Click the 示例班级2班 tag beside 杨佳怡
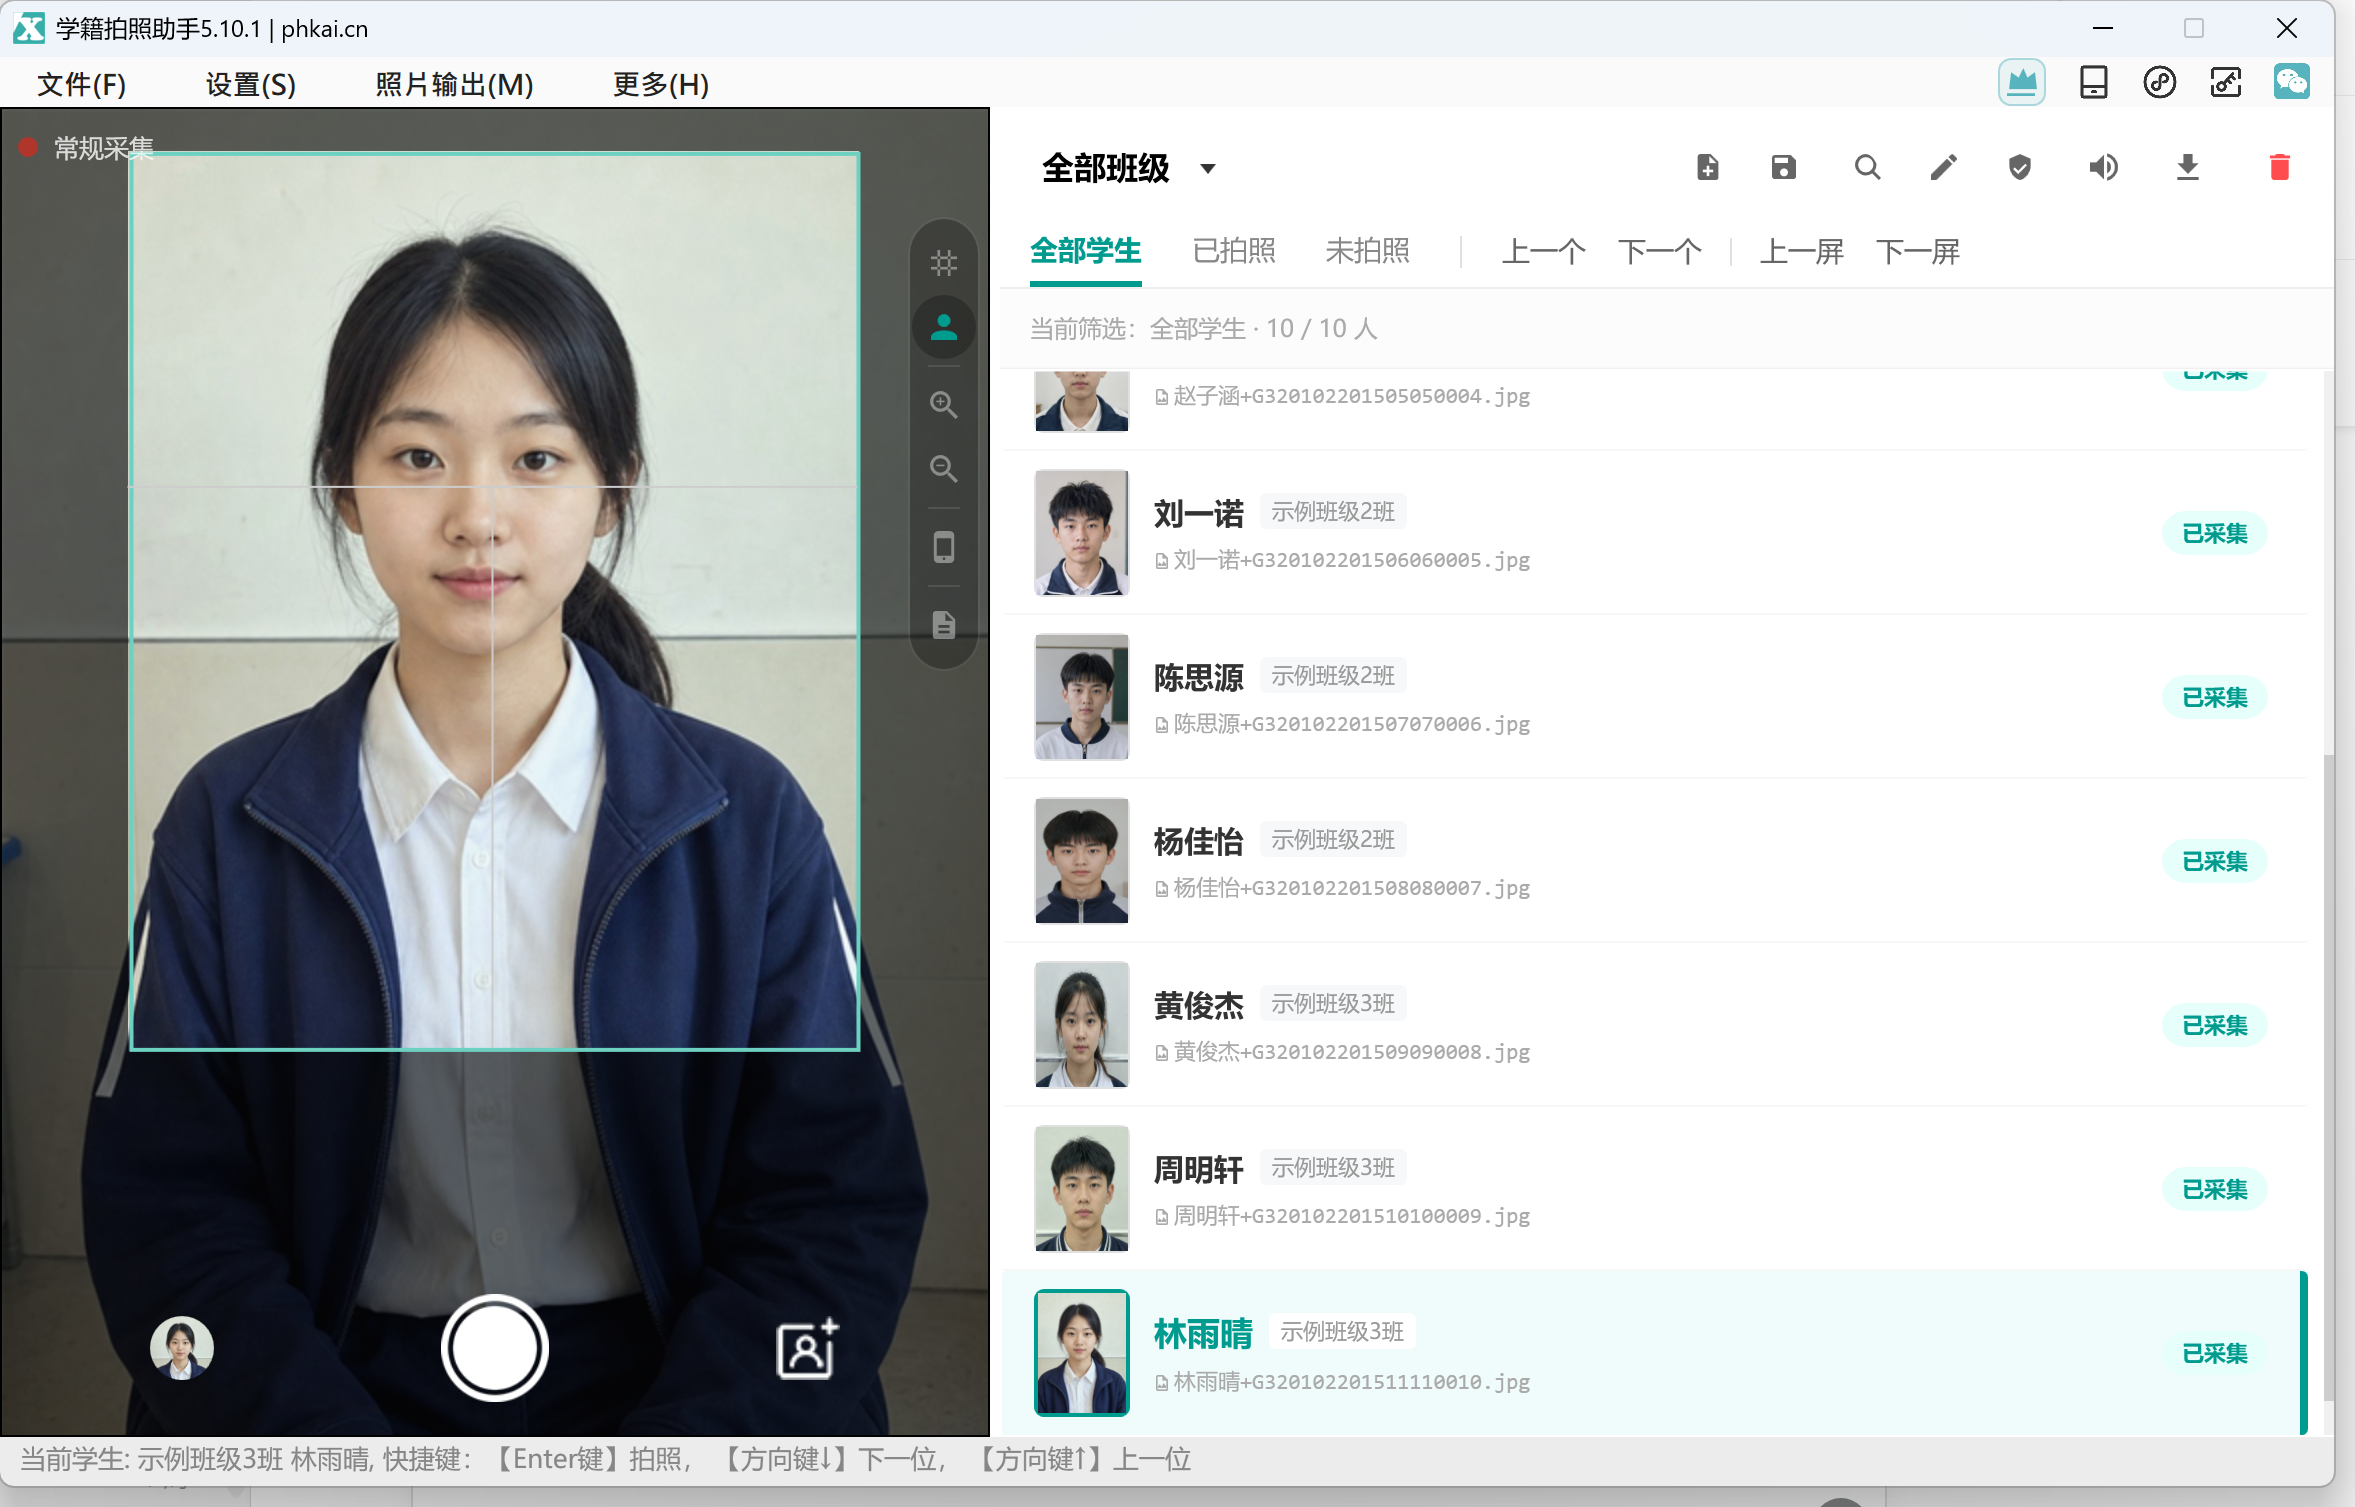This screenshot has width=2355, height=1507. (x=1333, y=840)
